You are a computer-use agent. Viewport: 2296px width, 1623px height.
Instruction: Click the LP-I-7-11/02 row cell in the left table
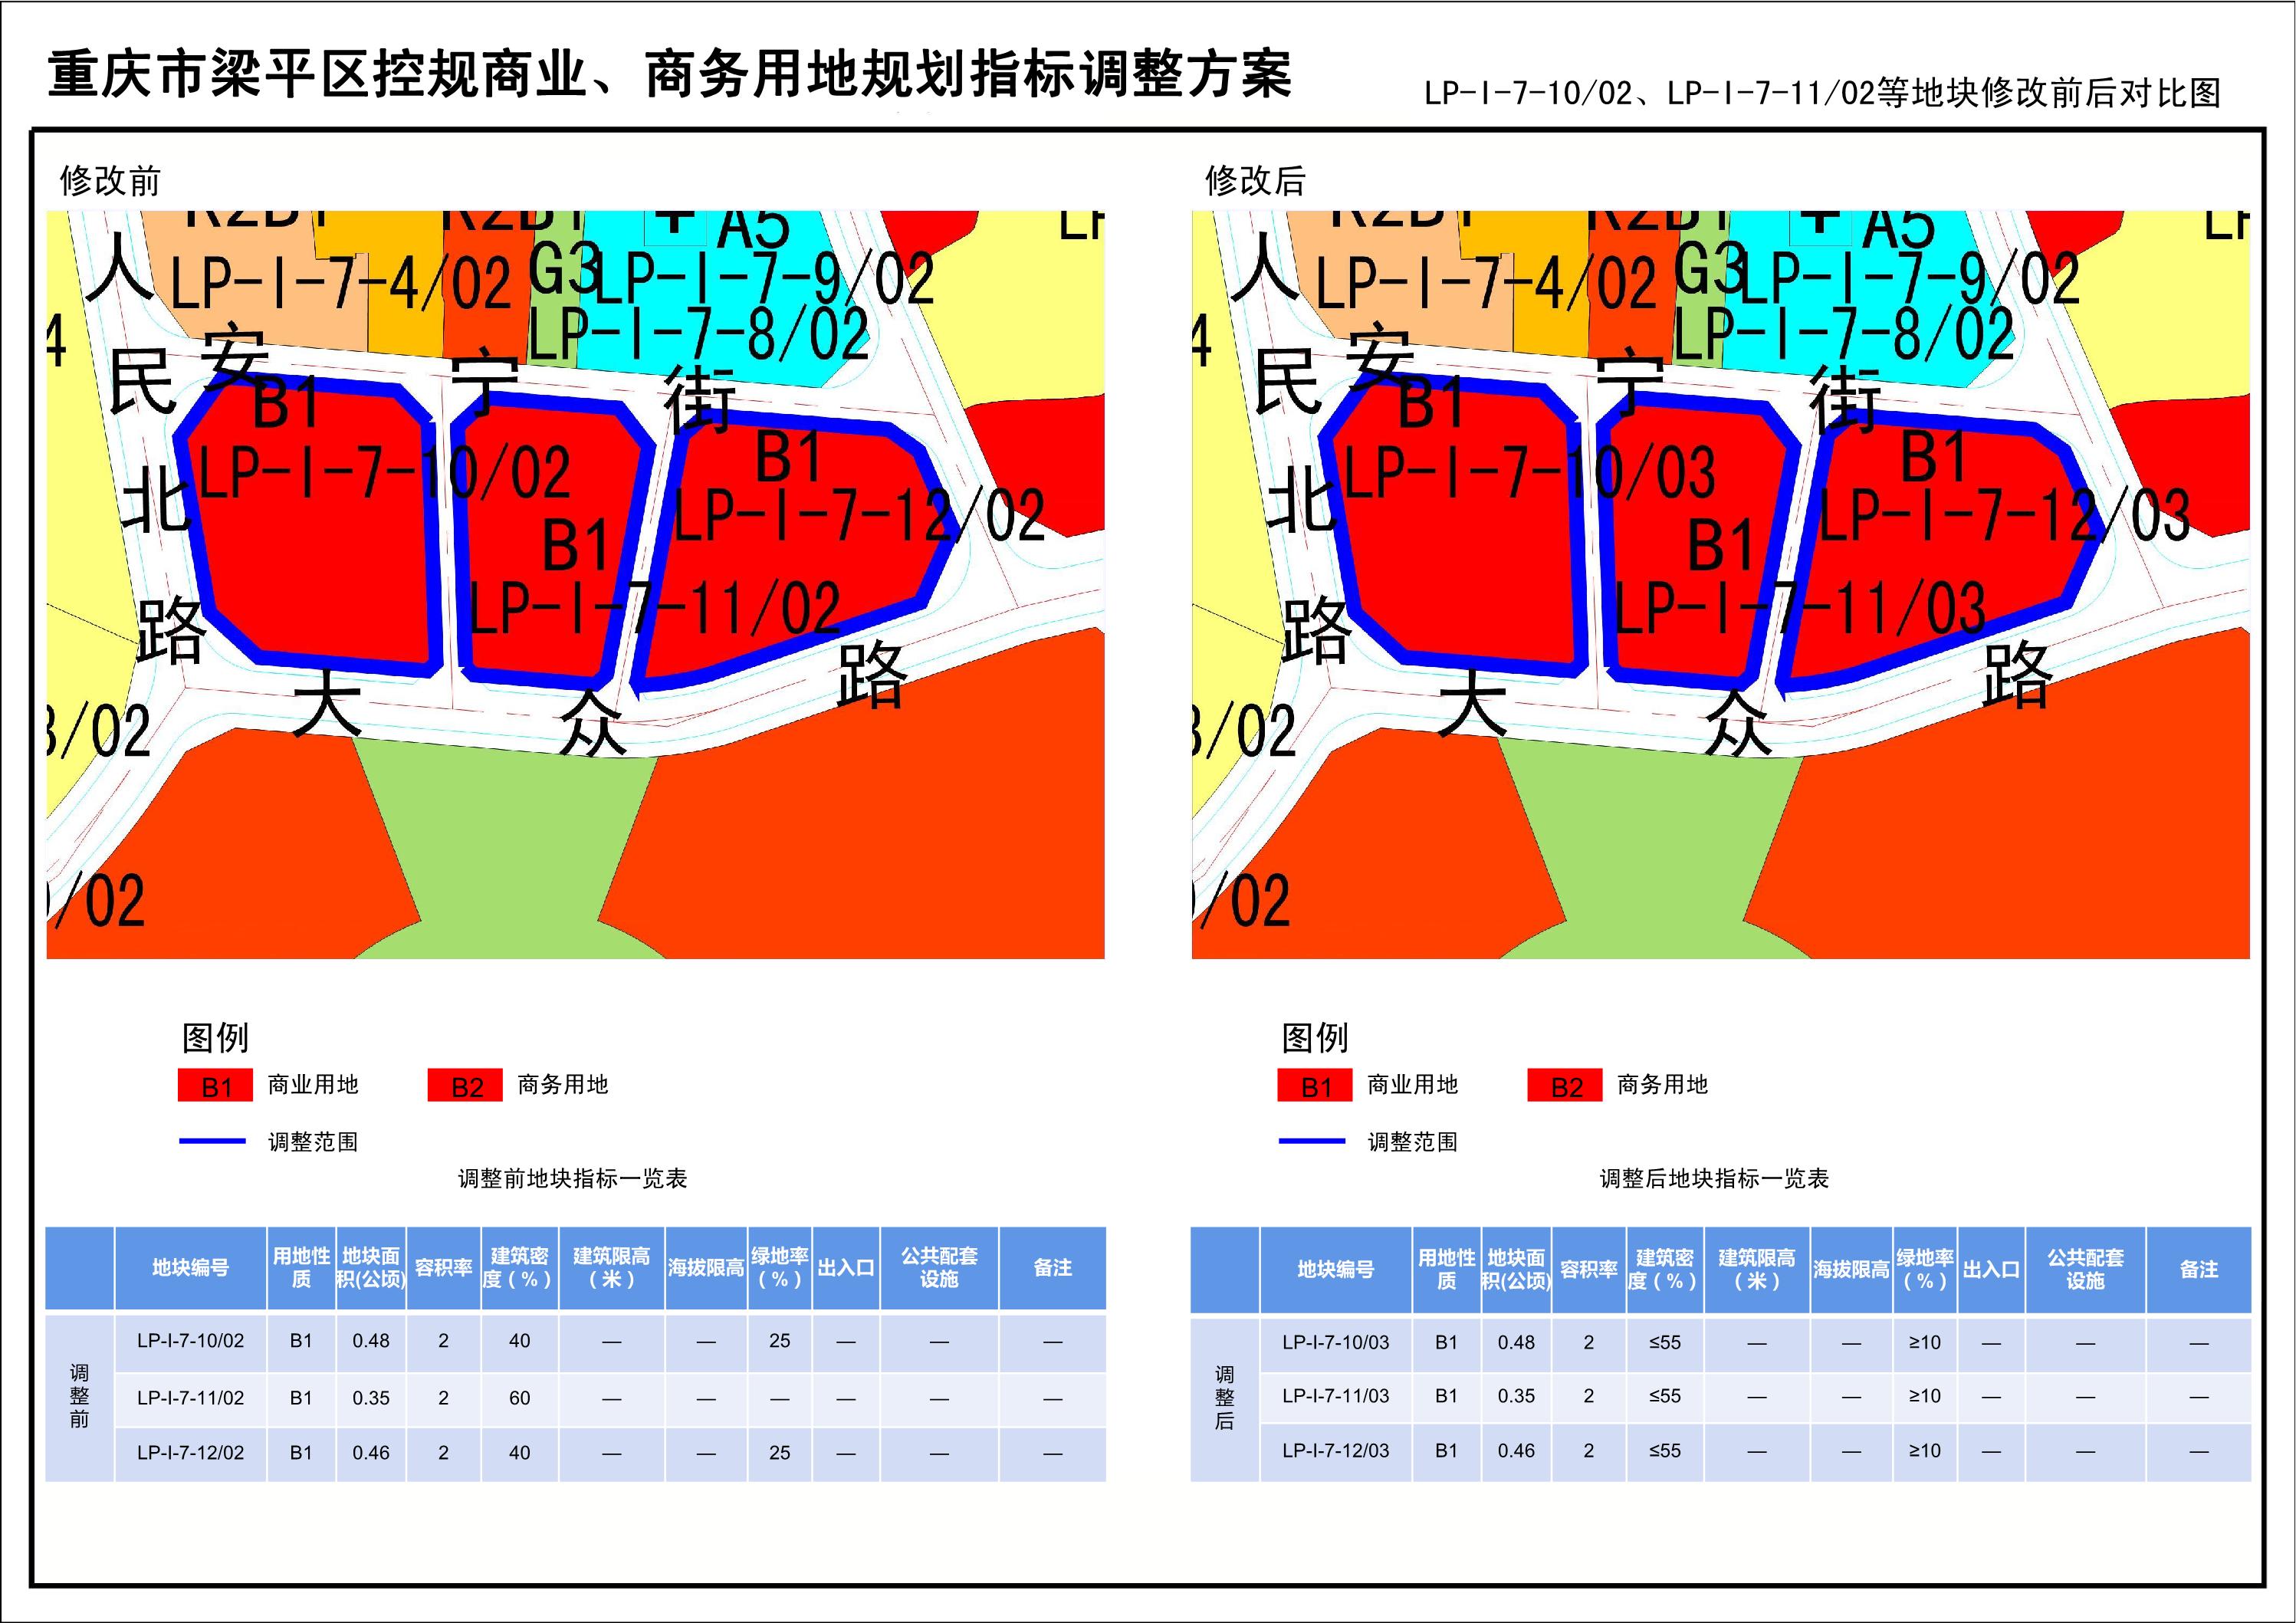pos(190,1398)
